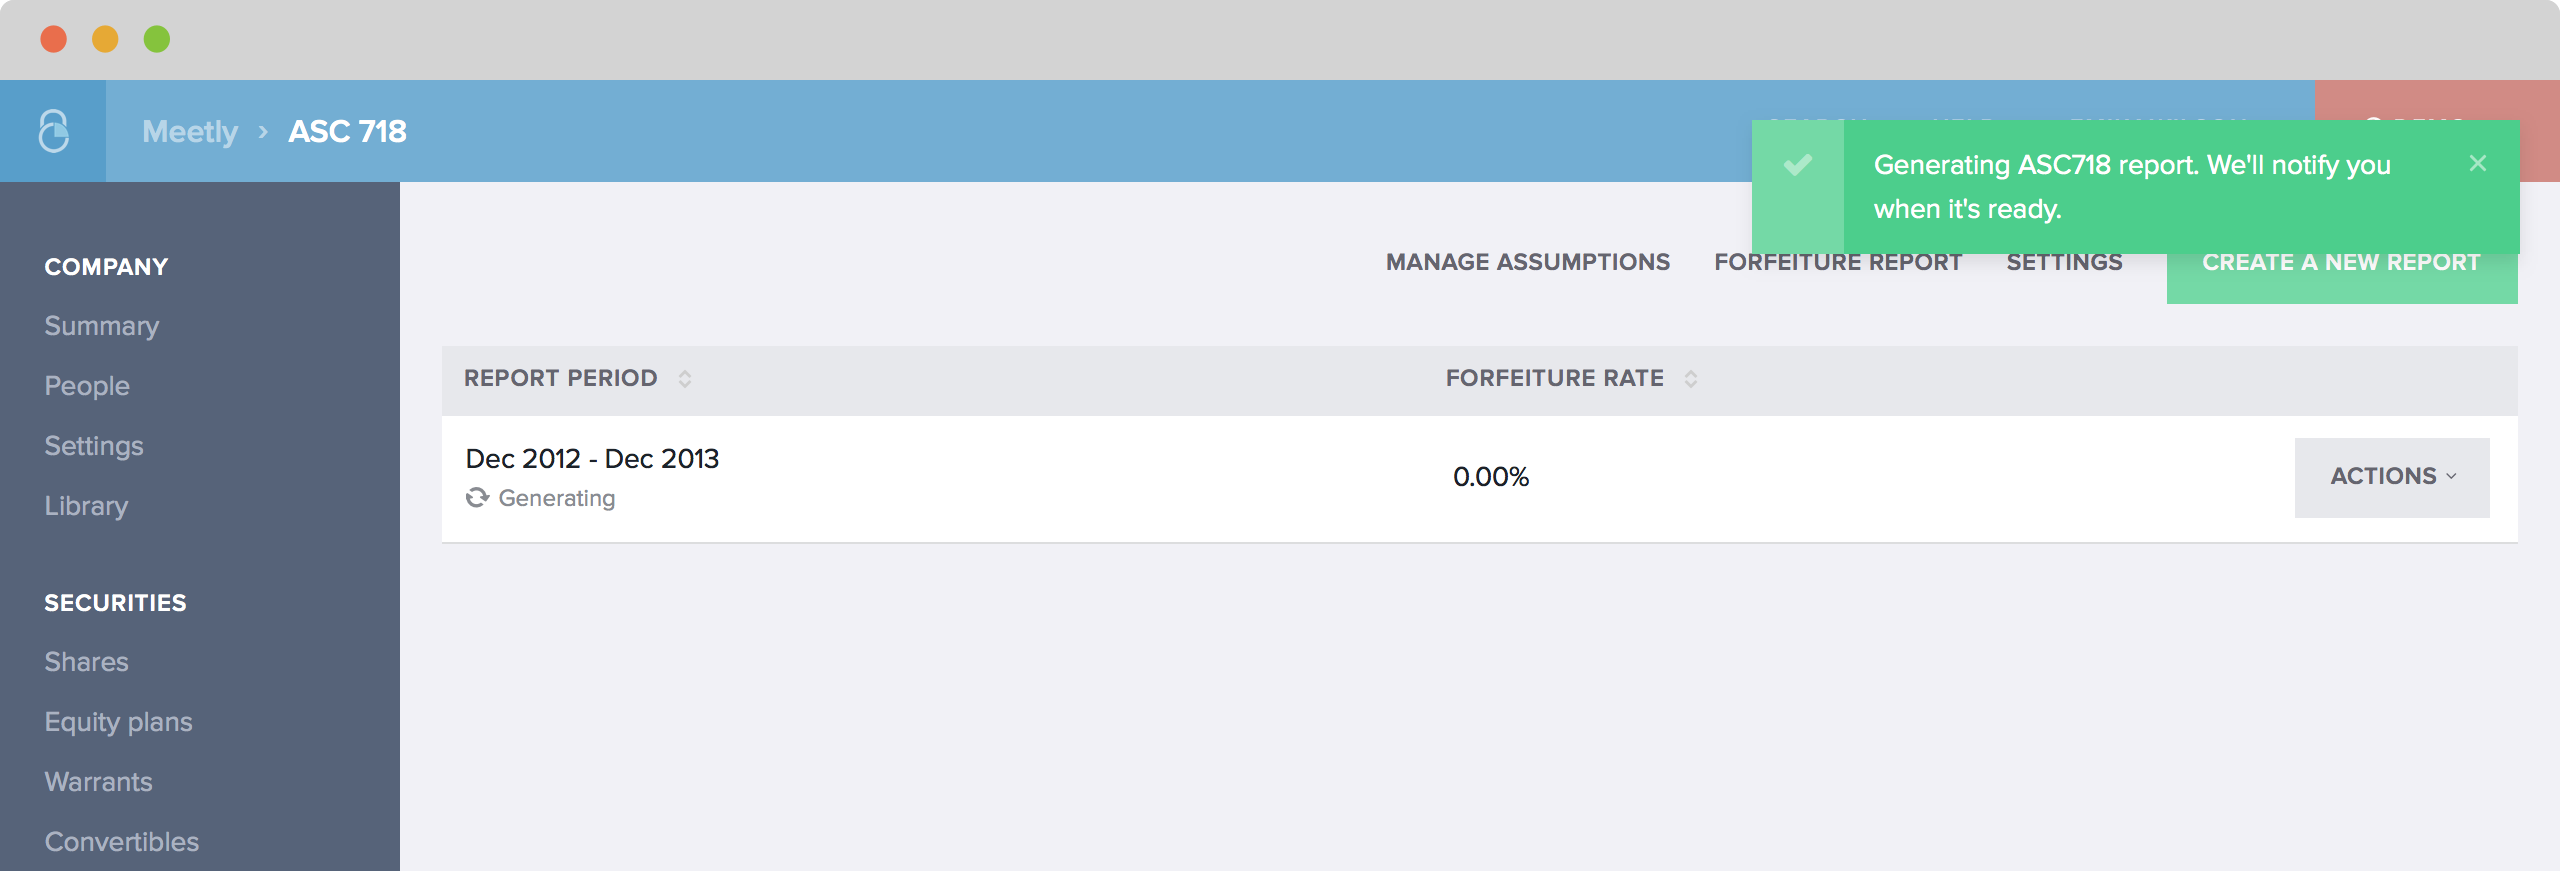
Task: Click the checkmark icon in the notification
Action: point(1798,165)
